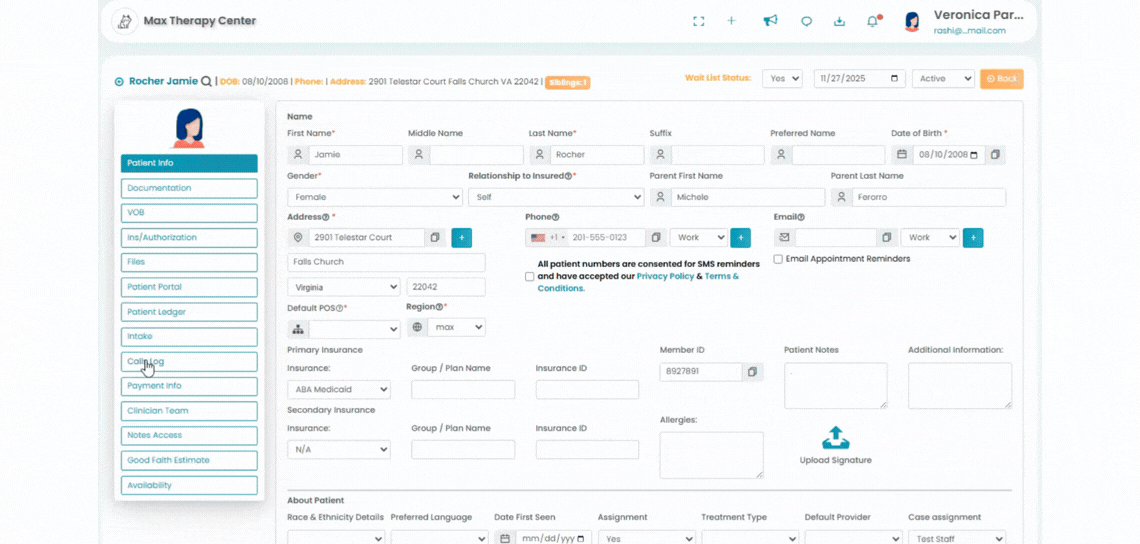
Task: Open the chat bubble icon
Action: pyautogui.click(x=806, y=21)
